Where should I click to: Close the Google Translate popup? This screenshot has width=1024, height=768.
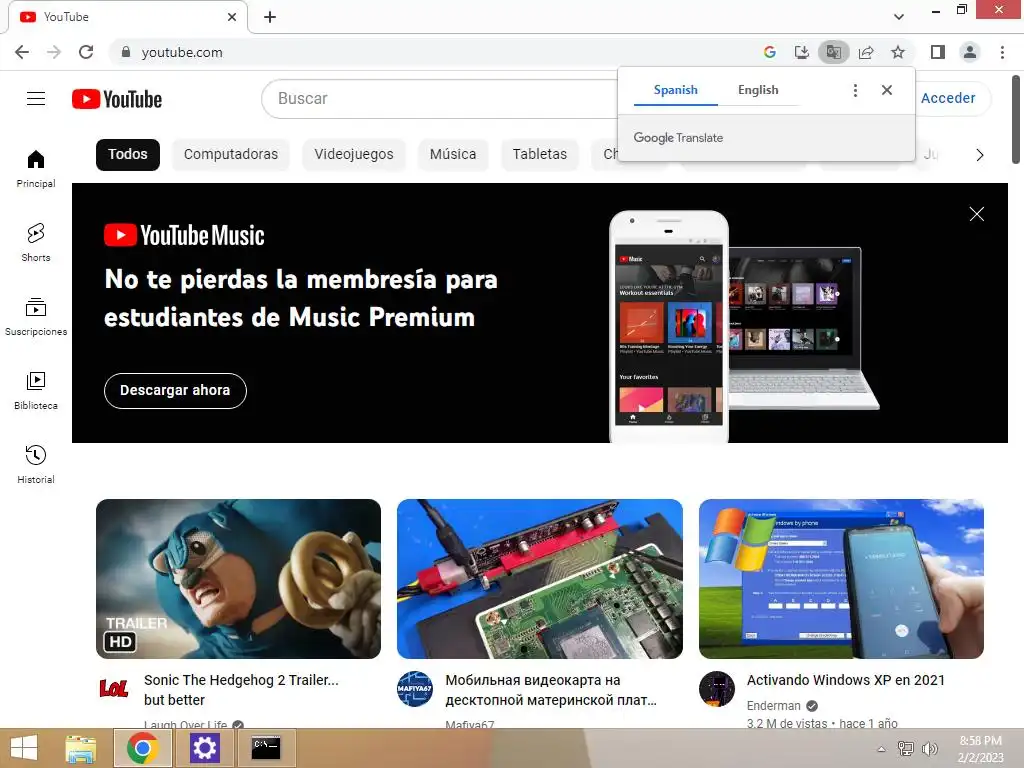[x=886, y=90]
